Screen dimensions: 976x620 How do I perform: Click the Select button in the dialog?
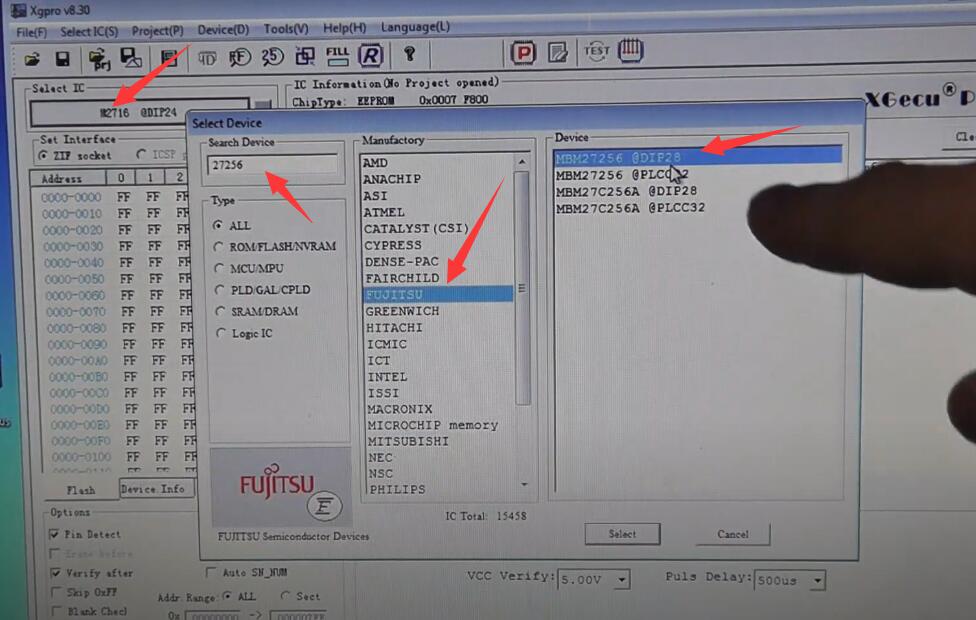tap(622, 534)
